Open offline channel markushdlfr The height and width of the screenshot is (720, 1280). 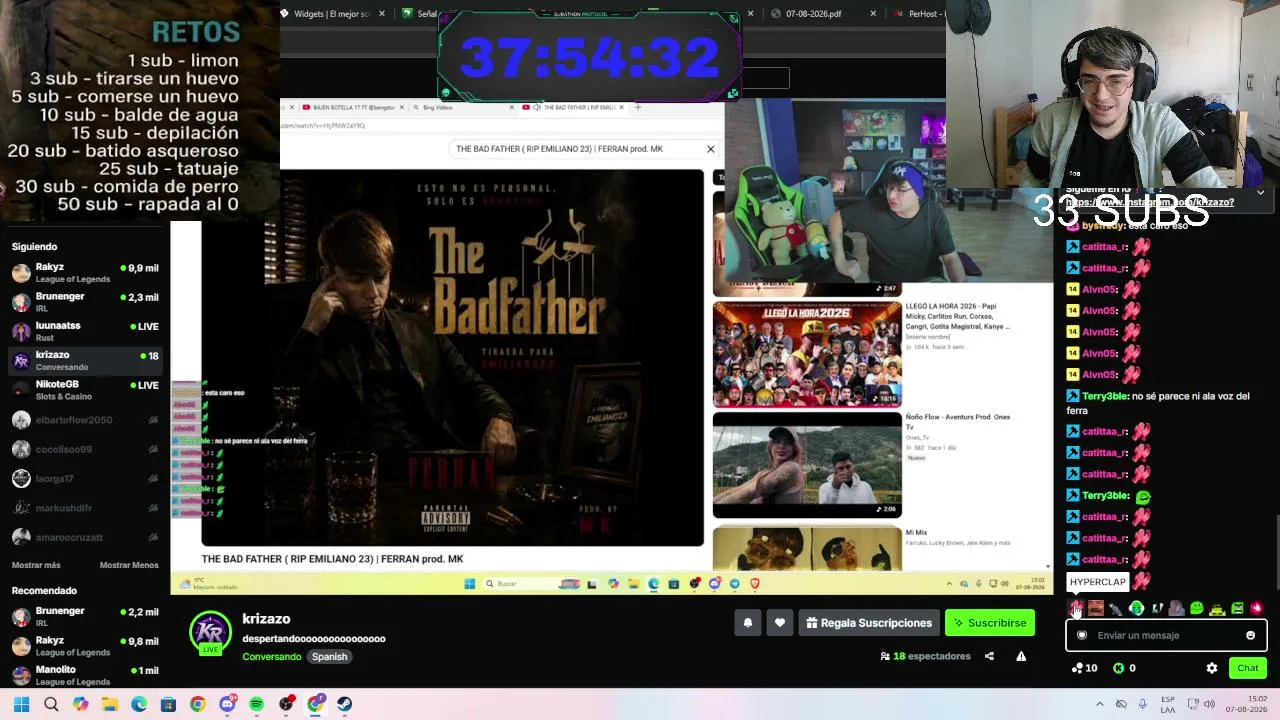tap(85, 508)
